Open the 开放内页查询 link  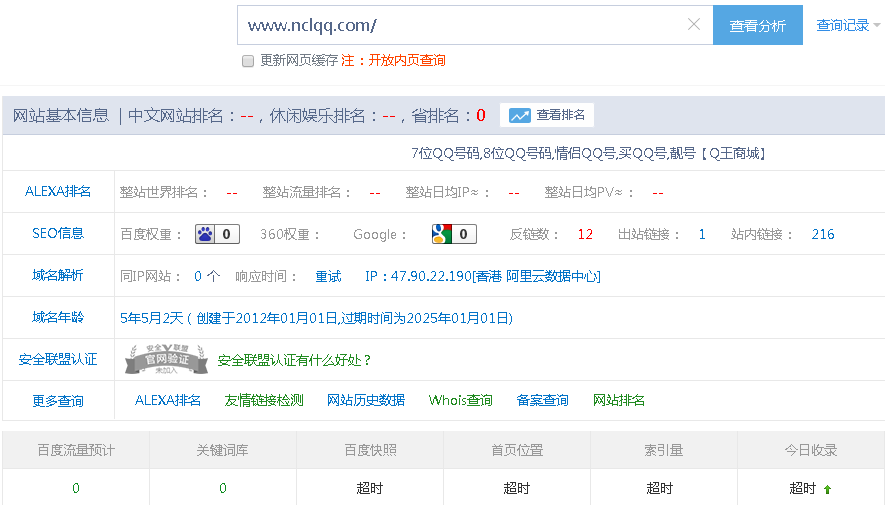407,61
